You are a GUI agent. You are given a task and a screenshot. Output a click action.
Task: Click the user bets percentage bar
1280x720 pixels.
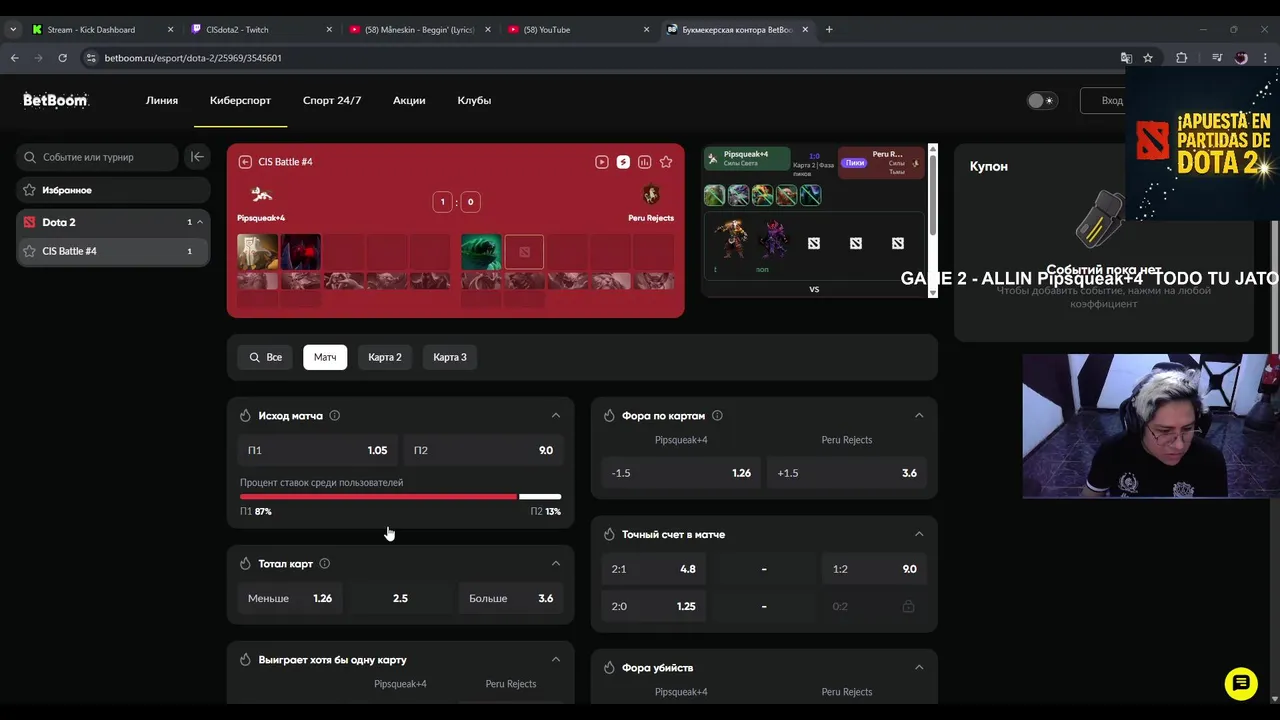[400, 496]
